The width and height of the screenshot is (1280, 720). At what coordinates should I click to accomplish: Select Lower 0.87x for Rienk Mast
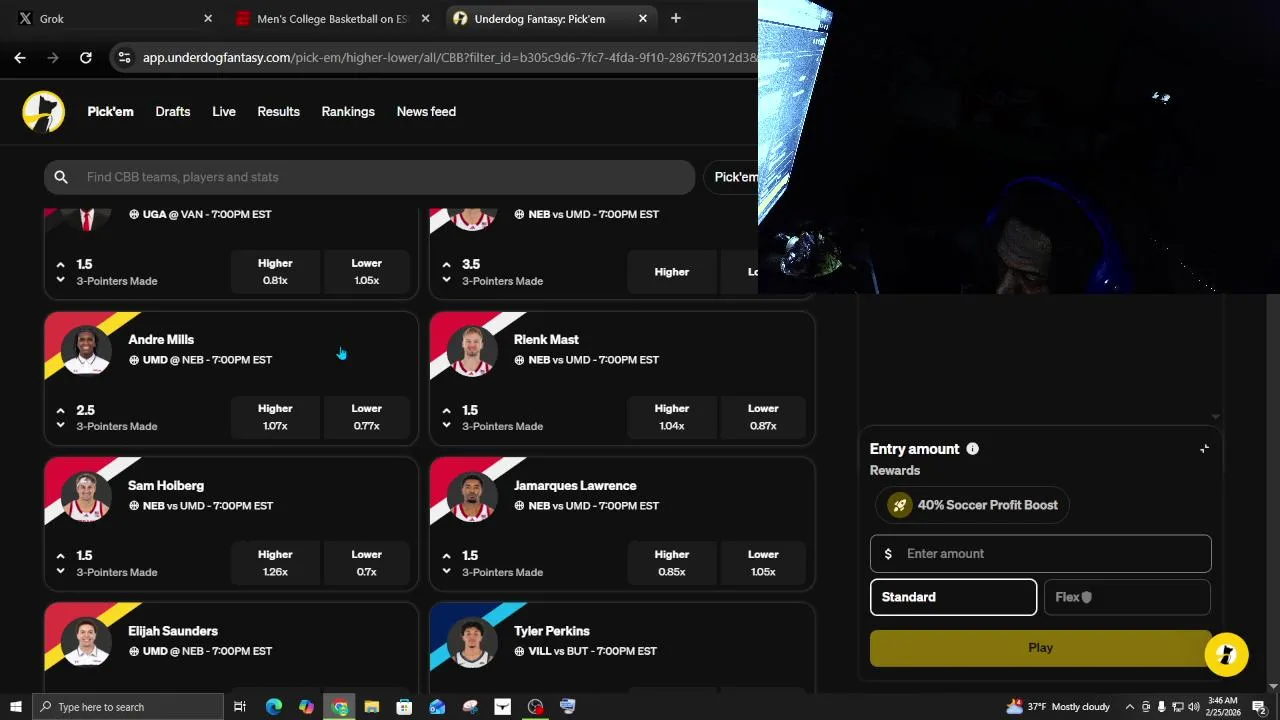pos(763,417)
